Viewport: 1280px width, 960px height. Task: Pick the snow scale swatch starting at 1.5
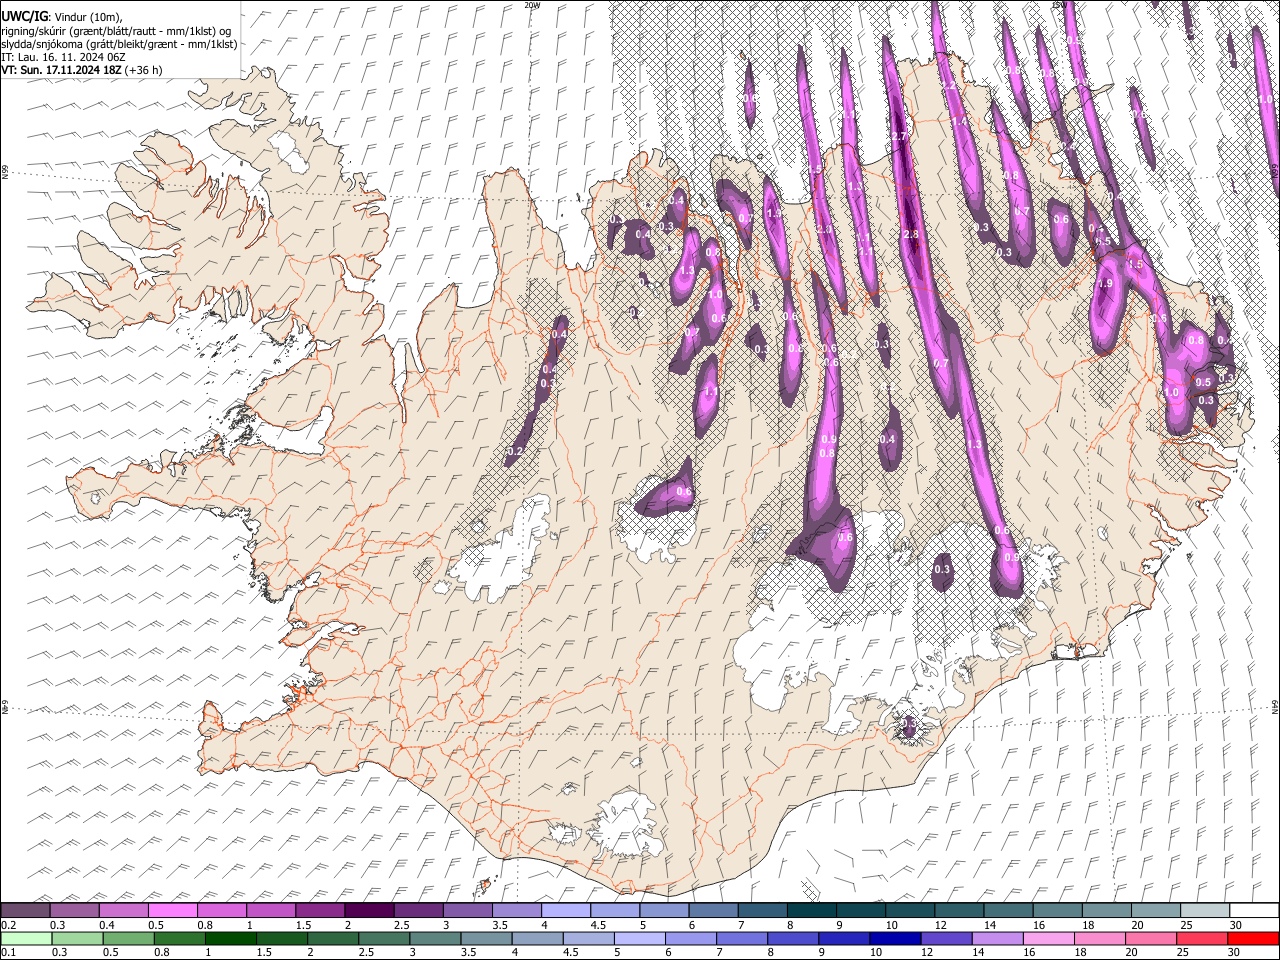pyautogui.click(x=320, y=910)
